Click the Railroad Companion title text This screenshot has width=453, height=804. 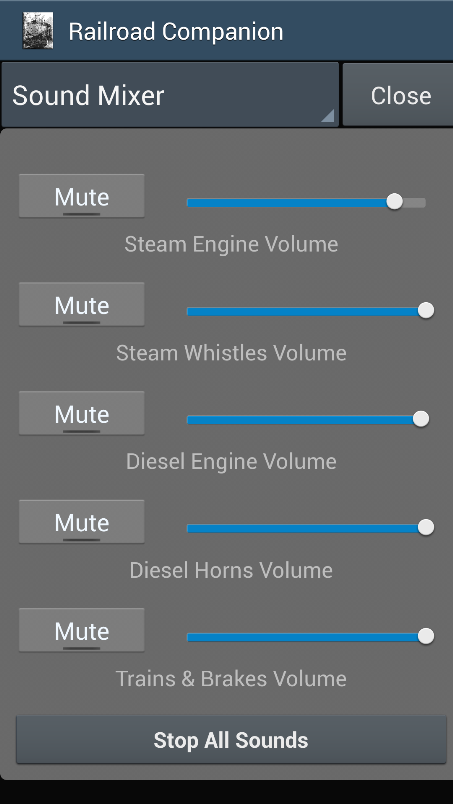click(175, 32)
